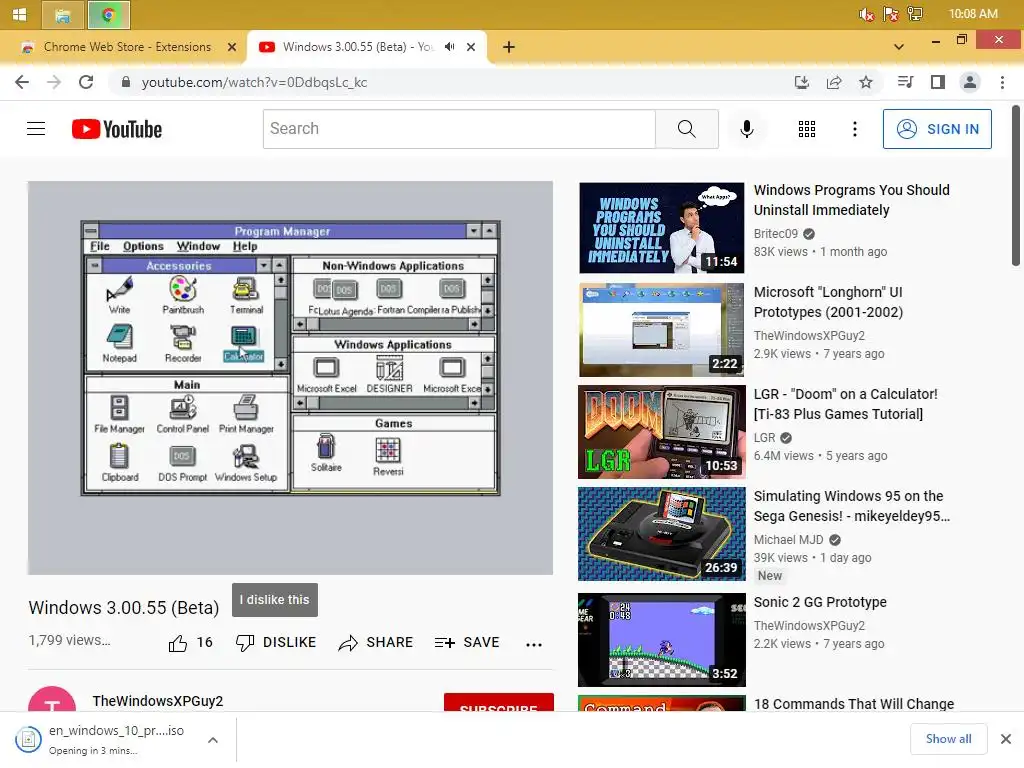Click the taskbar clock 10:08 AM

coord(973,14)
